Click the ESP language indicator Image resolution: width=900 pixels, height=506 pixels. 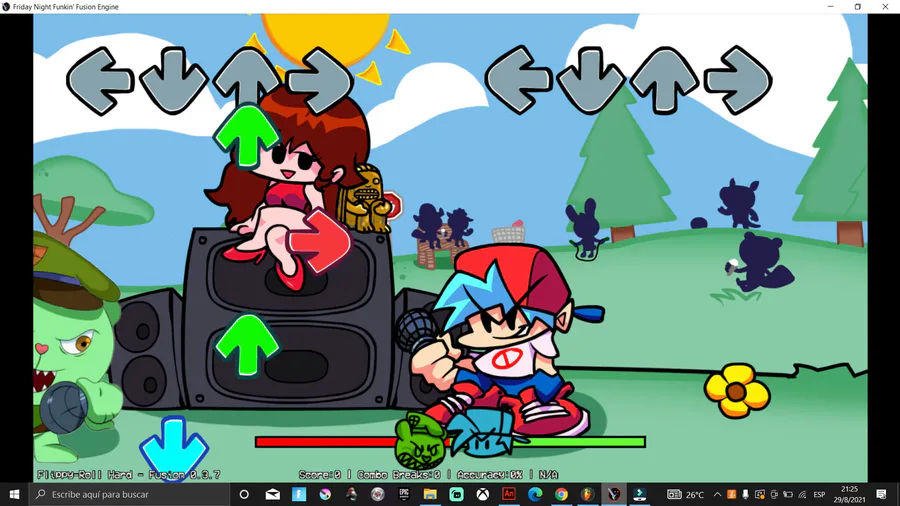coord(819,494)
